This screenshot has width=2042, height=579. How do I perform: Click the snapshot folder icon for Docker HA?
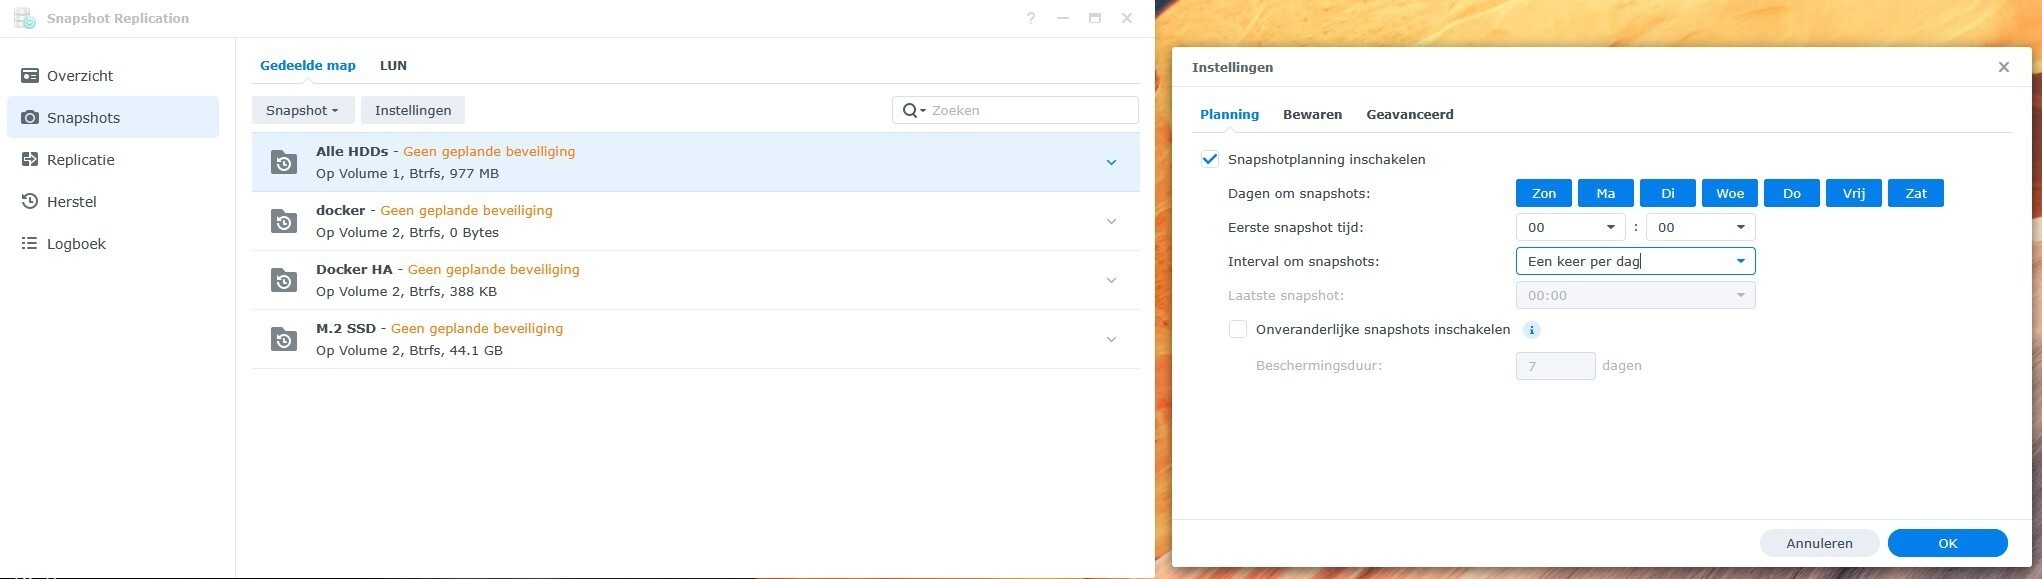click(x=284, y=280)
